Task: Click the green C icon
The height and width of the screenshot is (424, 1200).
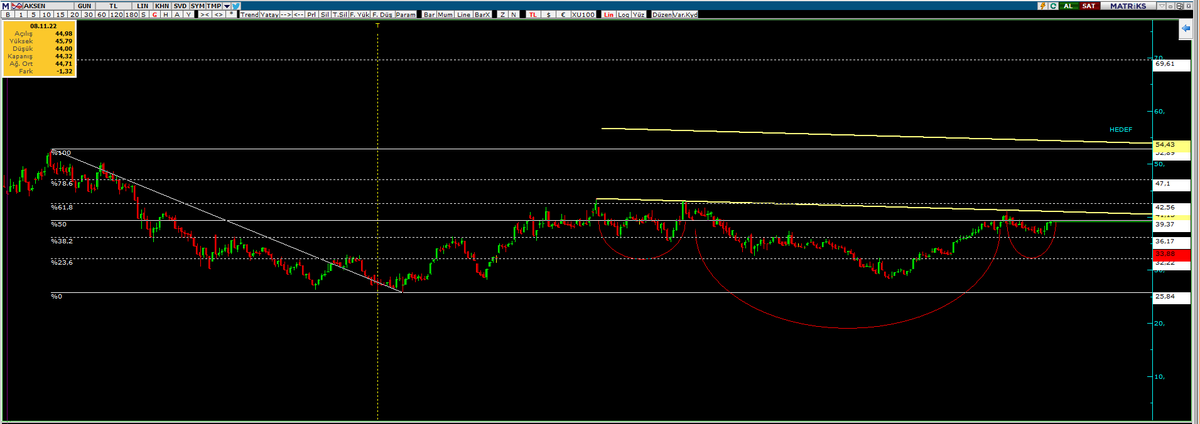Action: pyautogui.click(x=1053, y=6)
